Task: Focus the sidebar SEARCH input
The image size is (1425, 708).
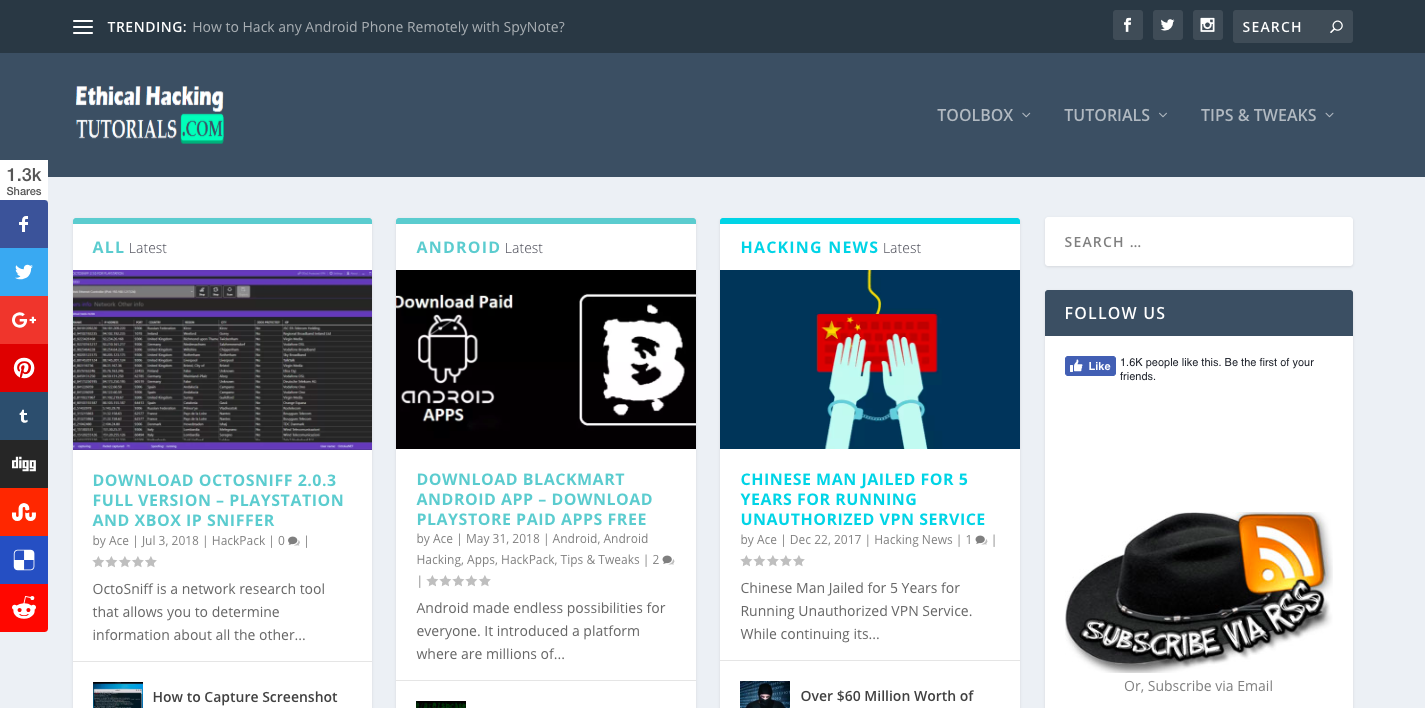Action: (1198, 242)
